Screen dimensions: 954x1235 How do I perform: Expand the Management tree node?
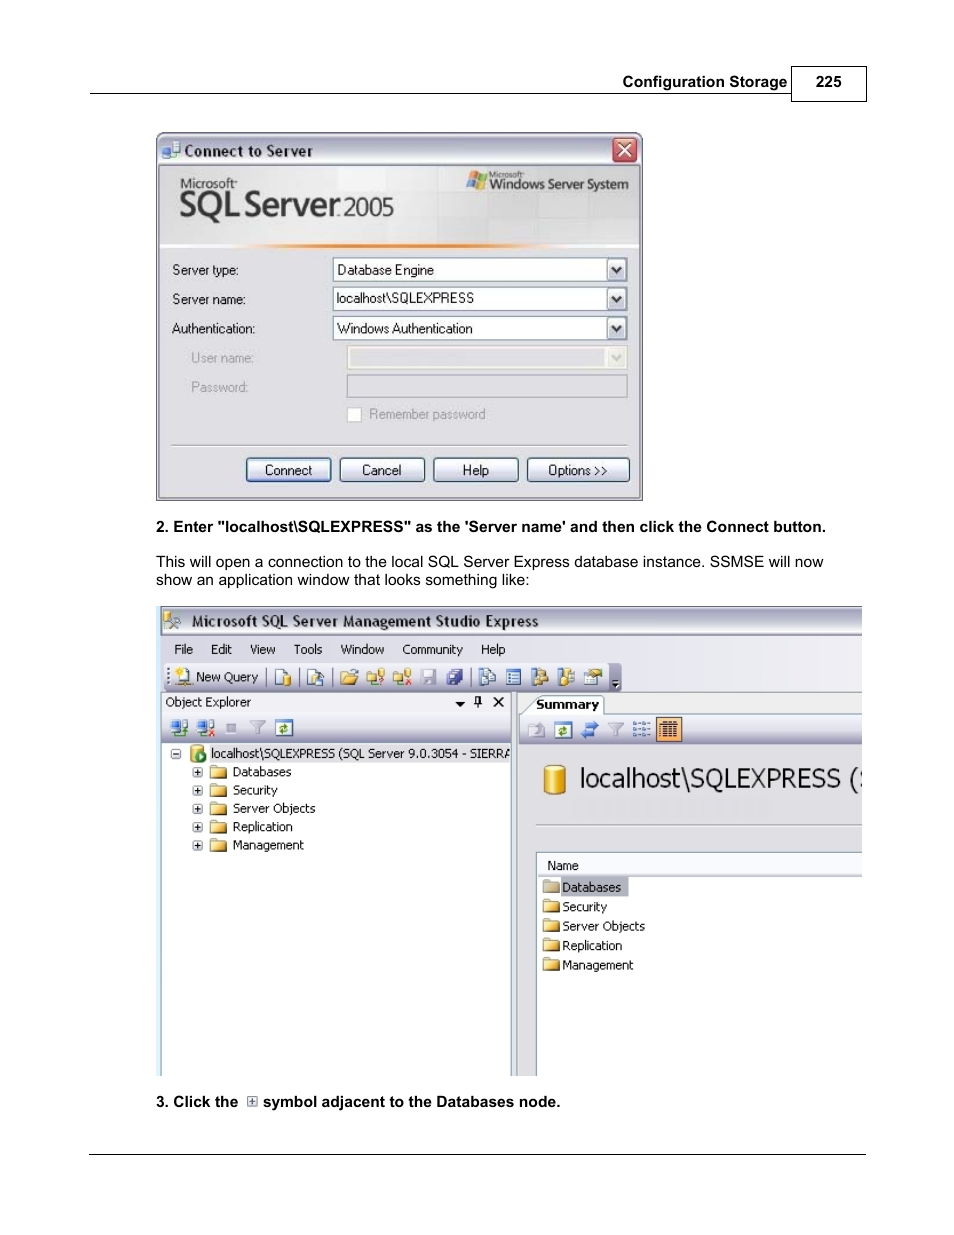tap(197, 846)
